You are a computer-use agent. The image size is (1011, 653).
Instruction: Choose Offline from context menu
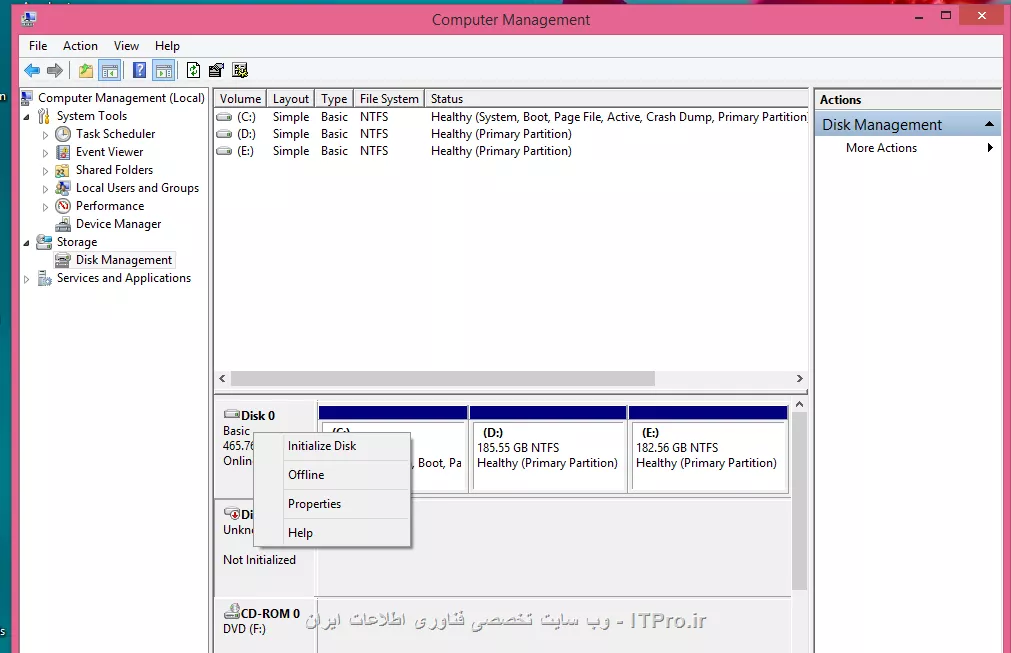tap(332, 475)
